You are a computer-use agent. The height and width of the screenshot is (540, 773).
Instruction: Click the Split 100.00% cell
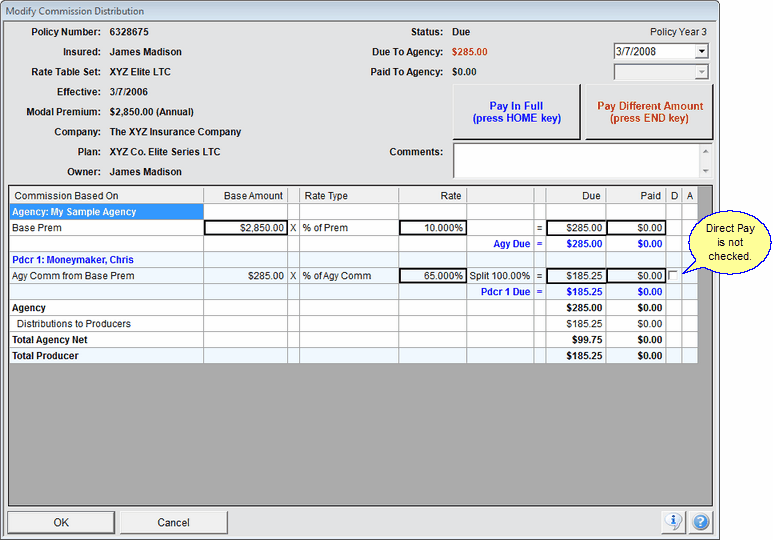(x=500, y=276)
